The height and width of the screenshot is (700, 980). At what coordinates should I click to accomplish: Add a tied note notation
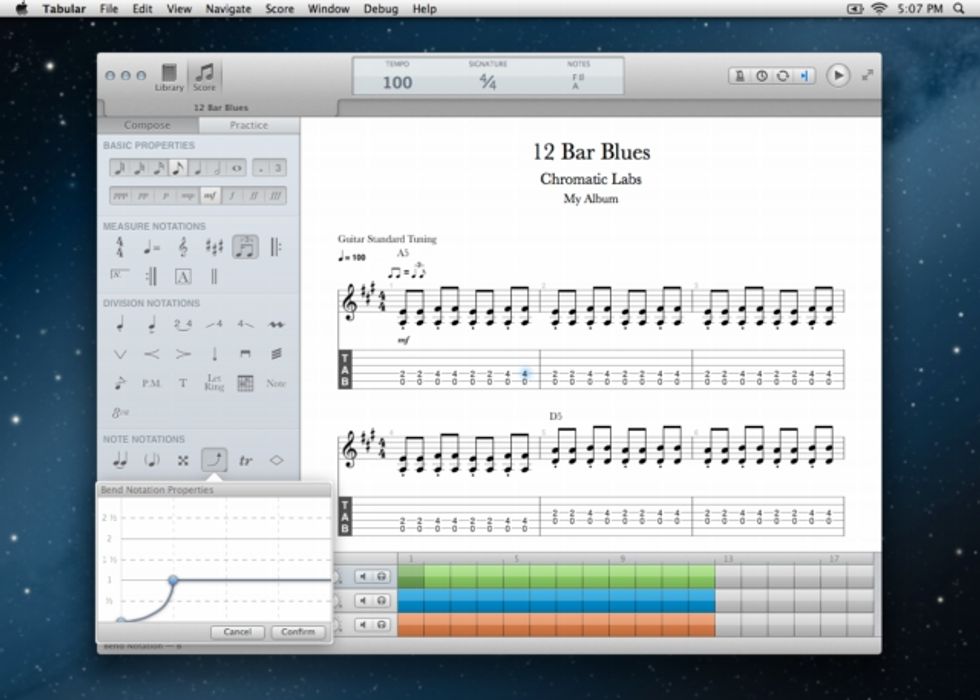coord(119,461)
